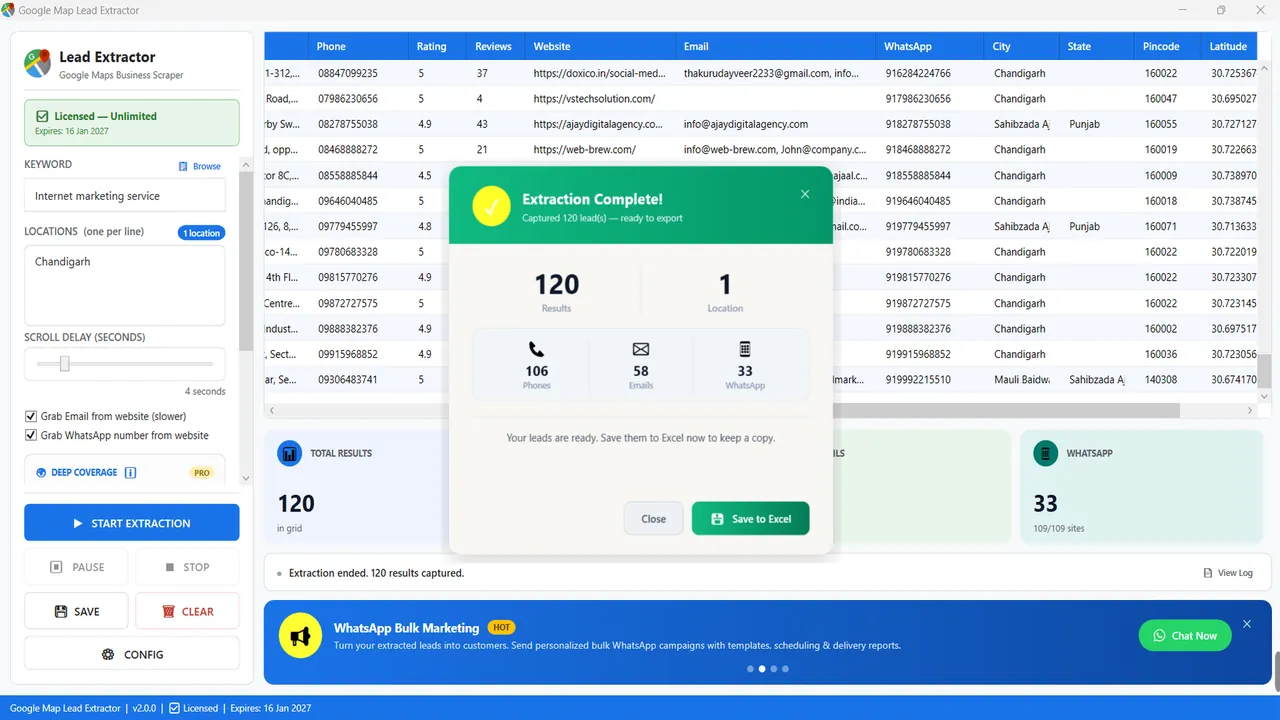Select the second carousel dot in banner
This screenshot has width=1280, height=720.
click(762, 669)
